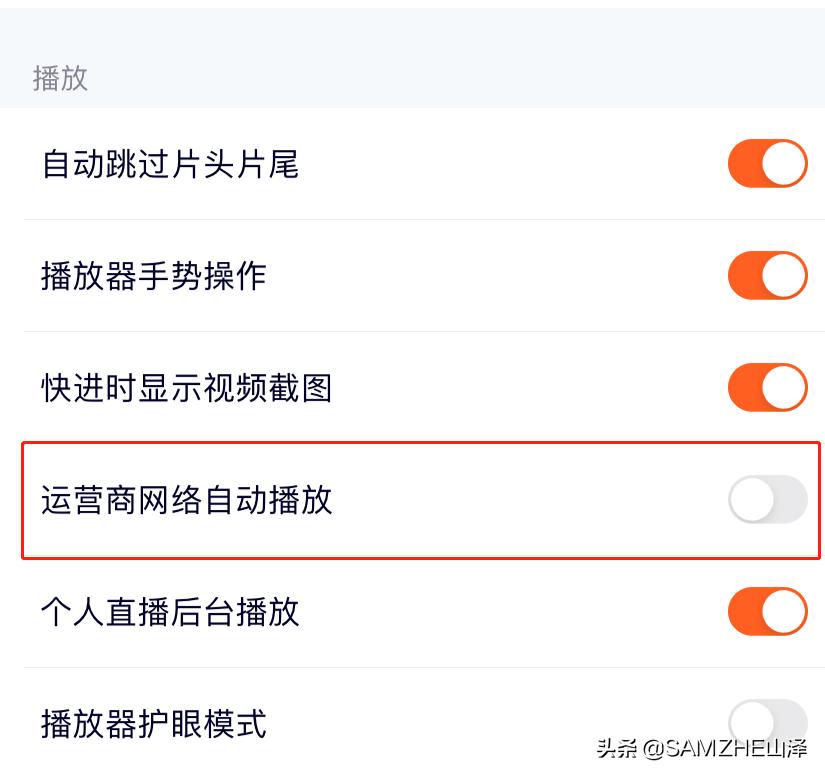
Task: Enable 播放器护眼模式 switch
Action: 767,723
